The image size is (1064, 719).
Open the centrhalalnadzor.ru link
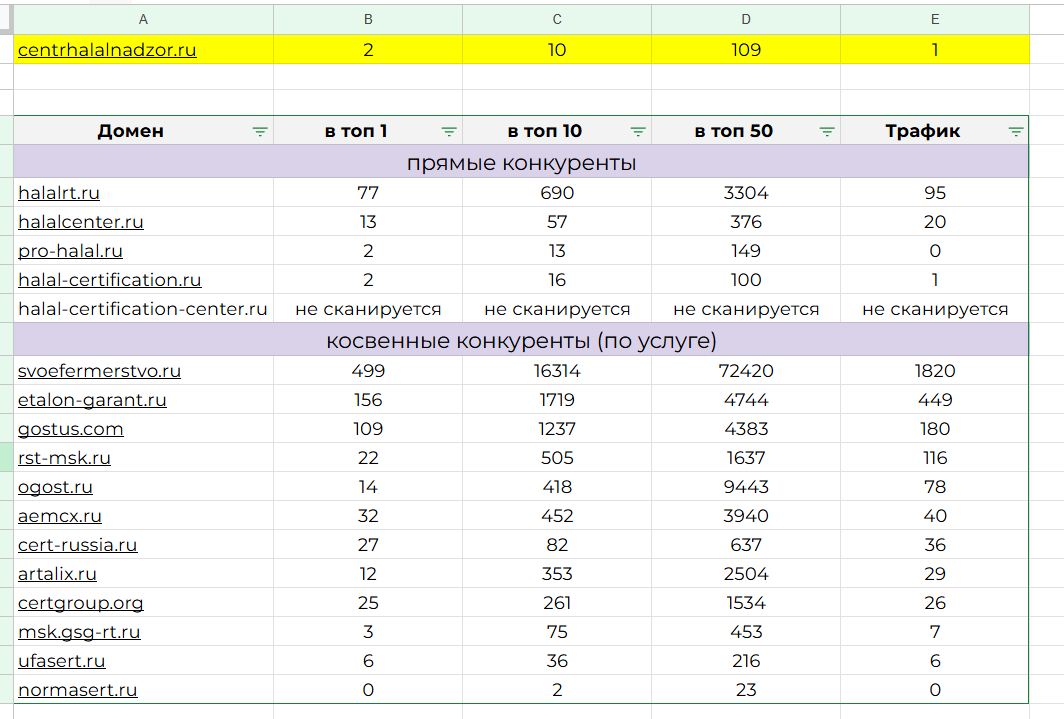pyautogui.click(x=107, y=50)
